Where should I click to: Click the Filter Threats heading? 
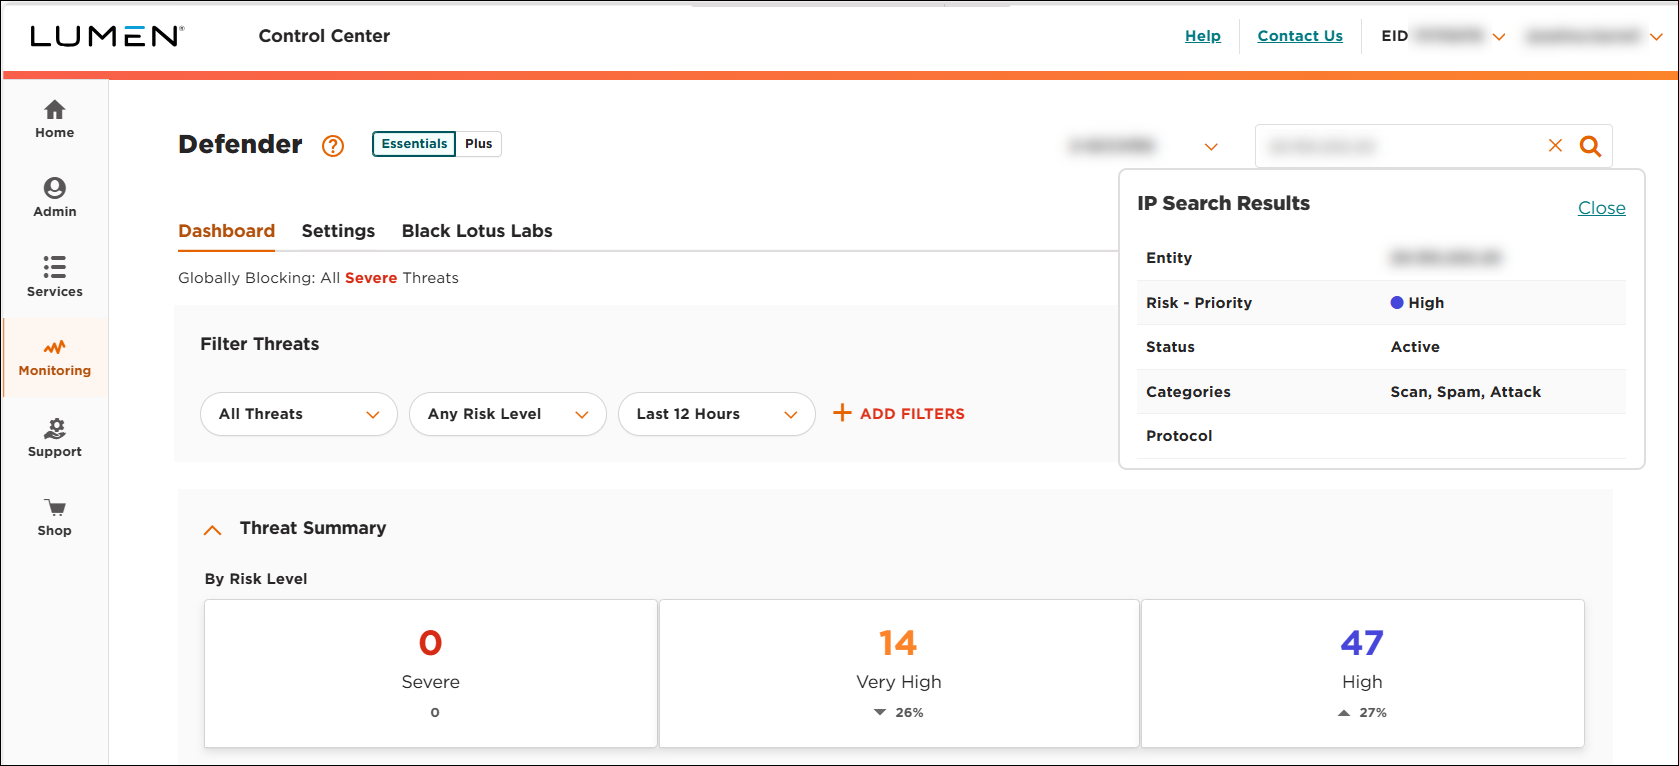point(260,344)
